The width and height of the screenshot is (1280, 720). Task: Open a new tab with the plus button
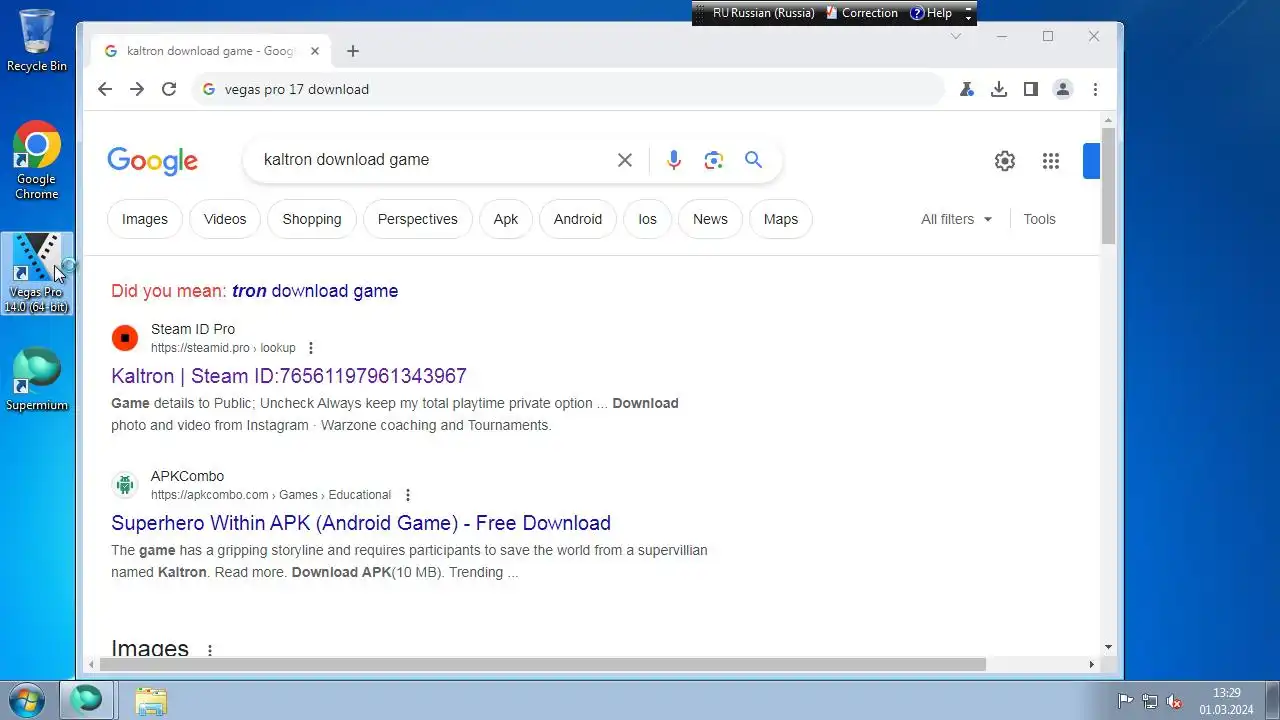(352, 51)
